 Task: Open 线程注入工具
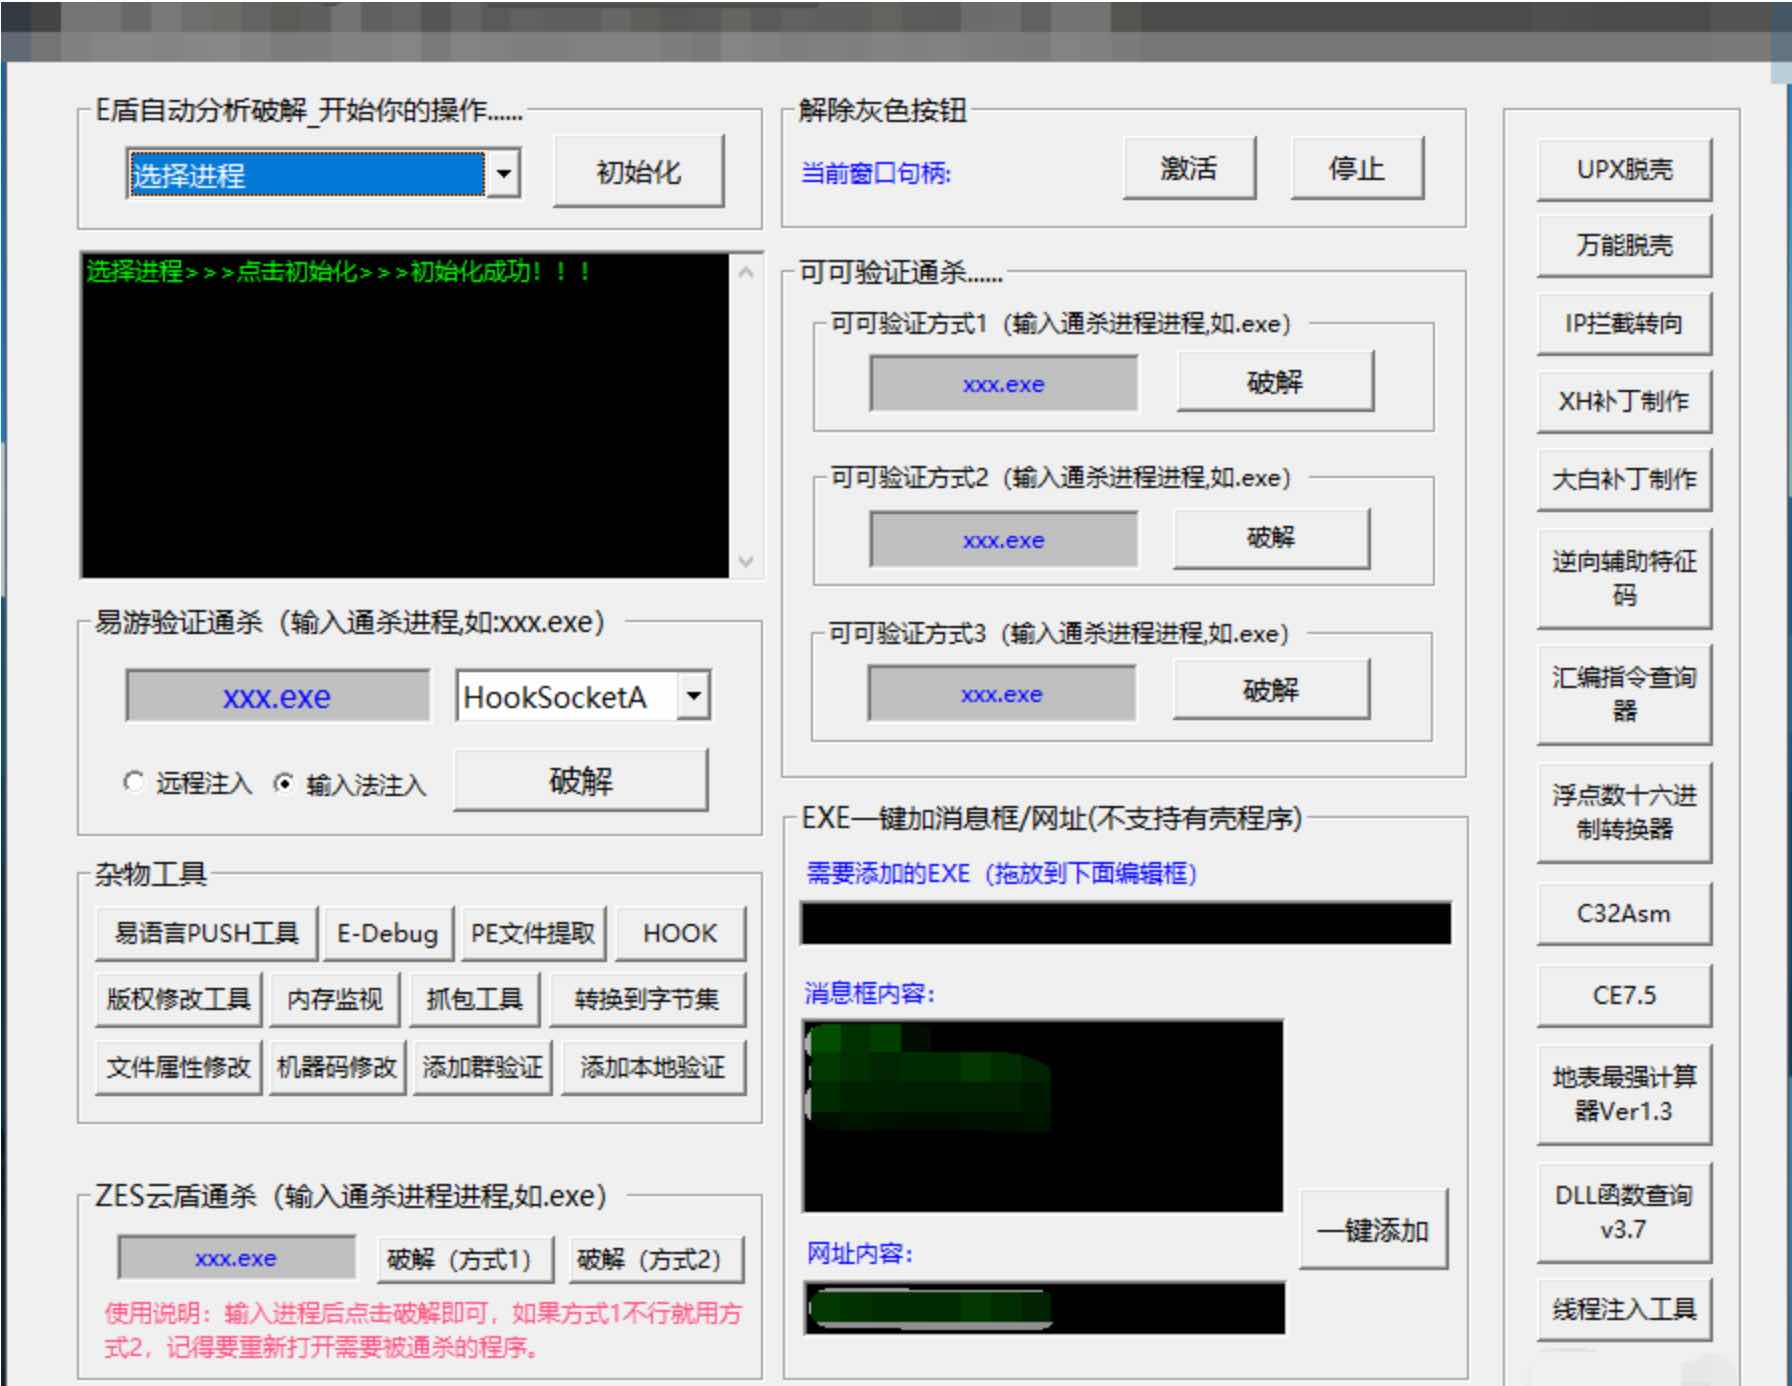(x=1624, y=1310)
